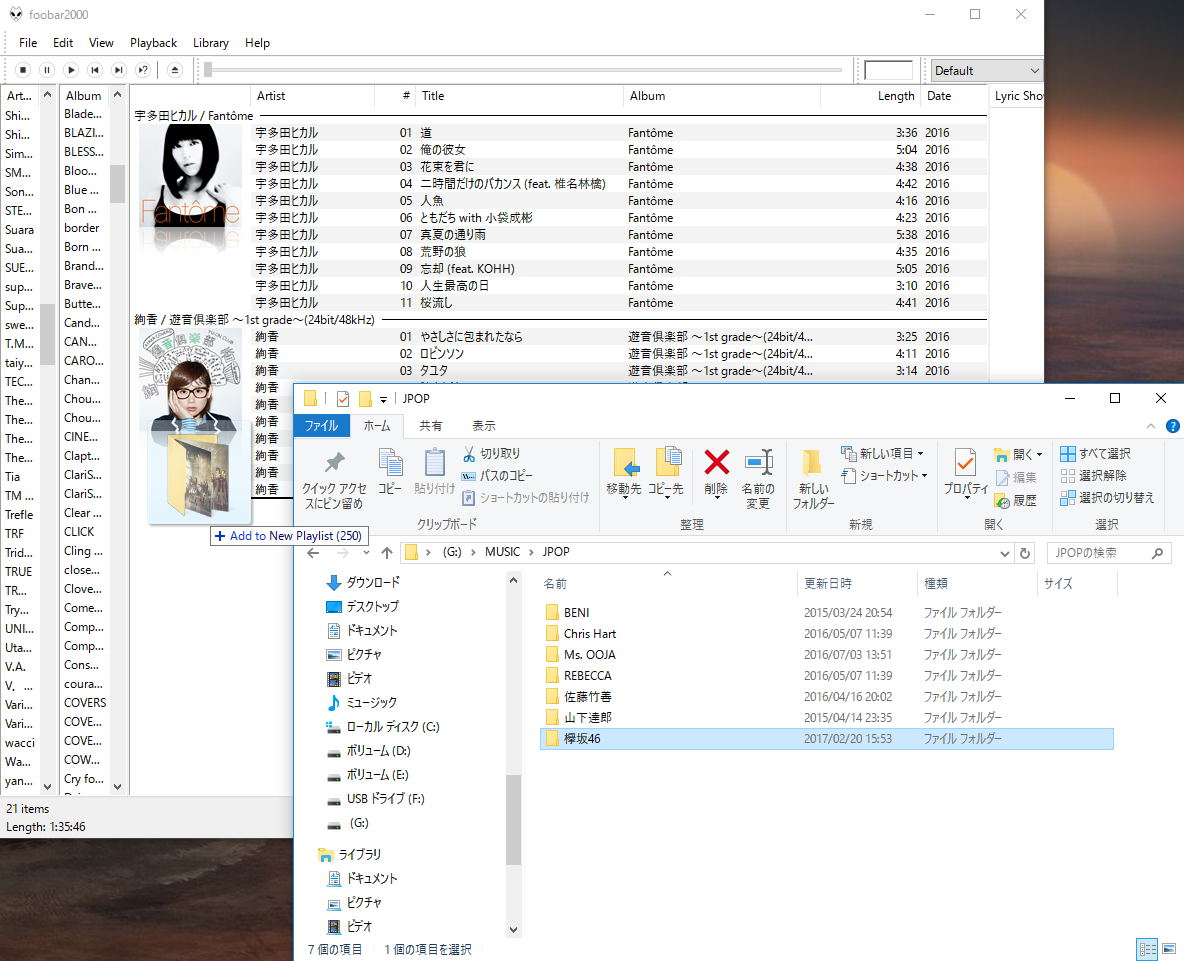Screen dimensions: 1184x961
Task: Switch to the ファイル tab in Explorer
Action: coord(322,426)
